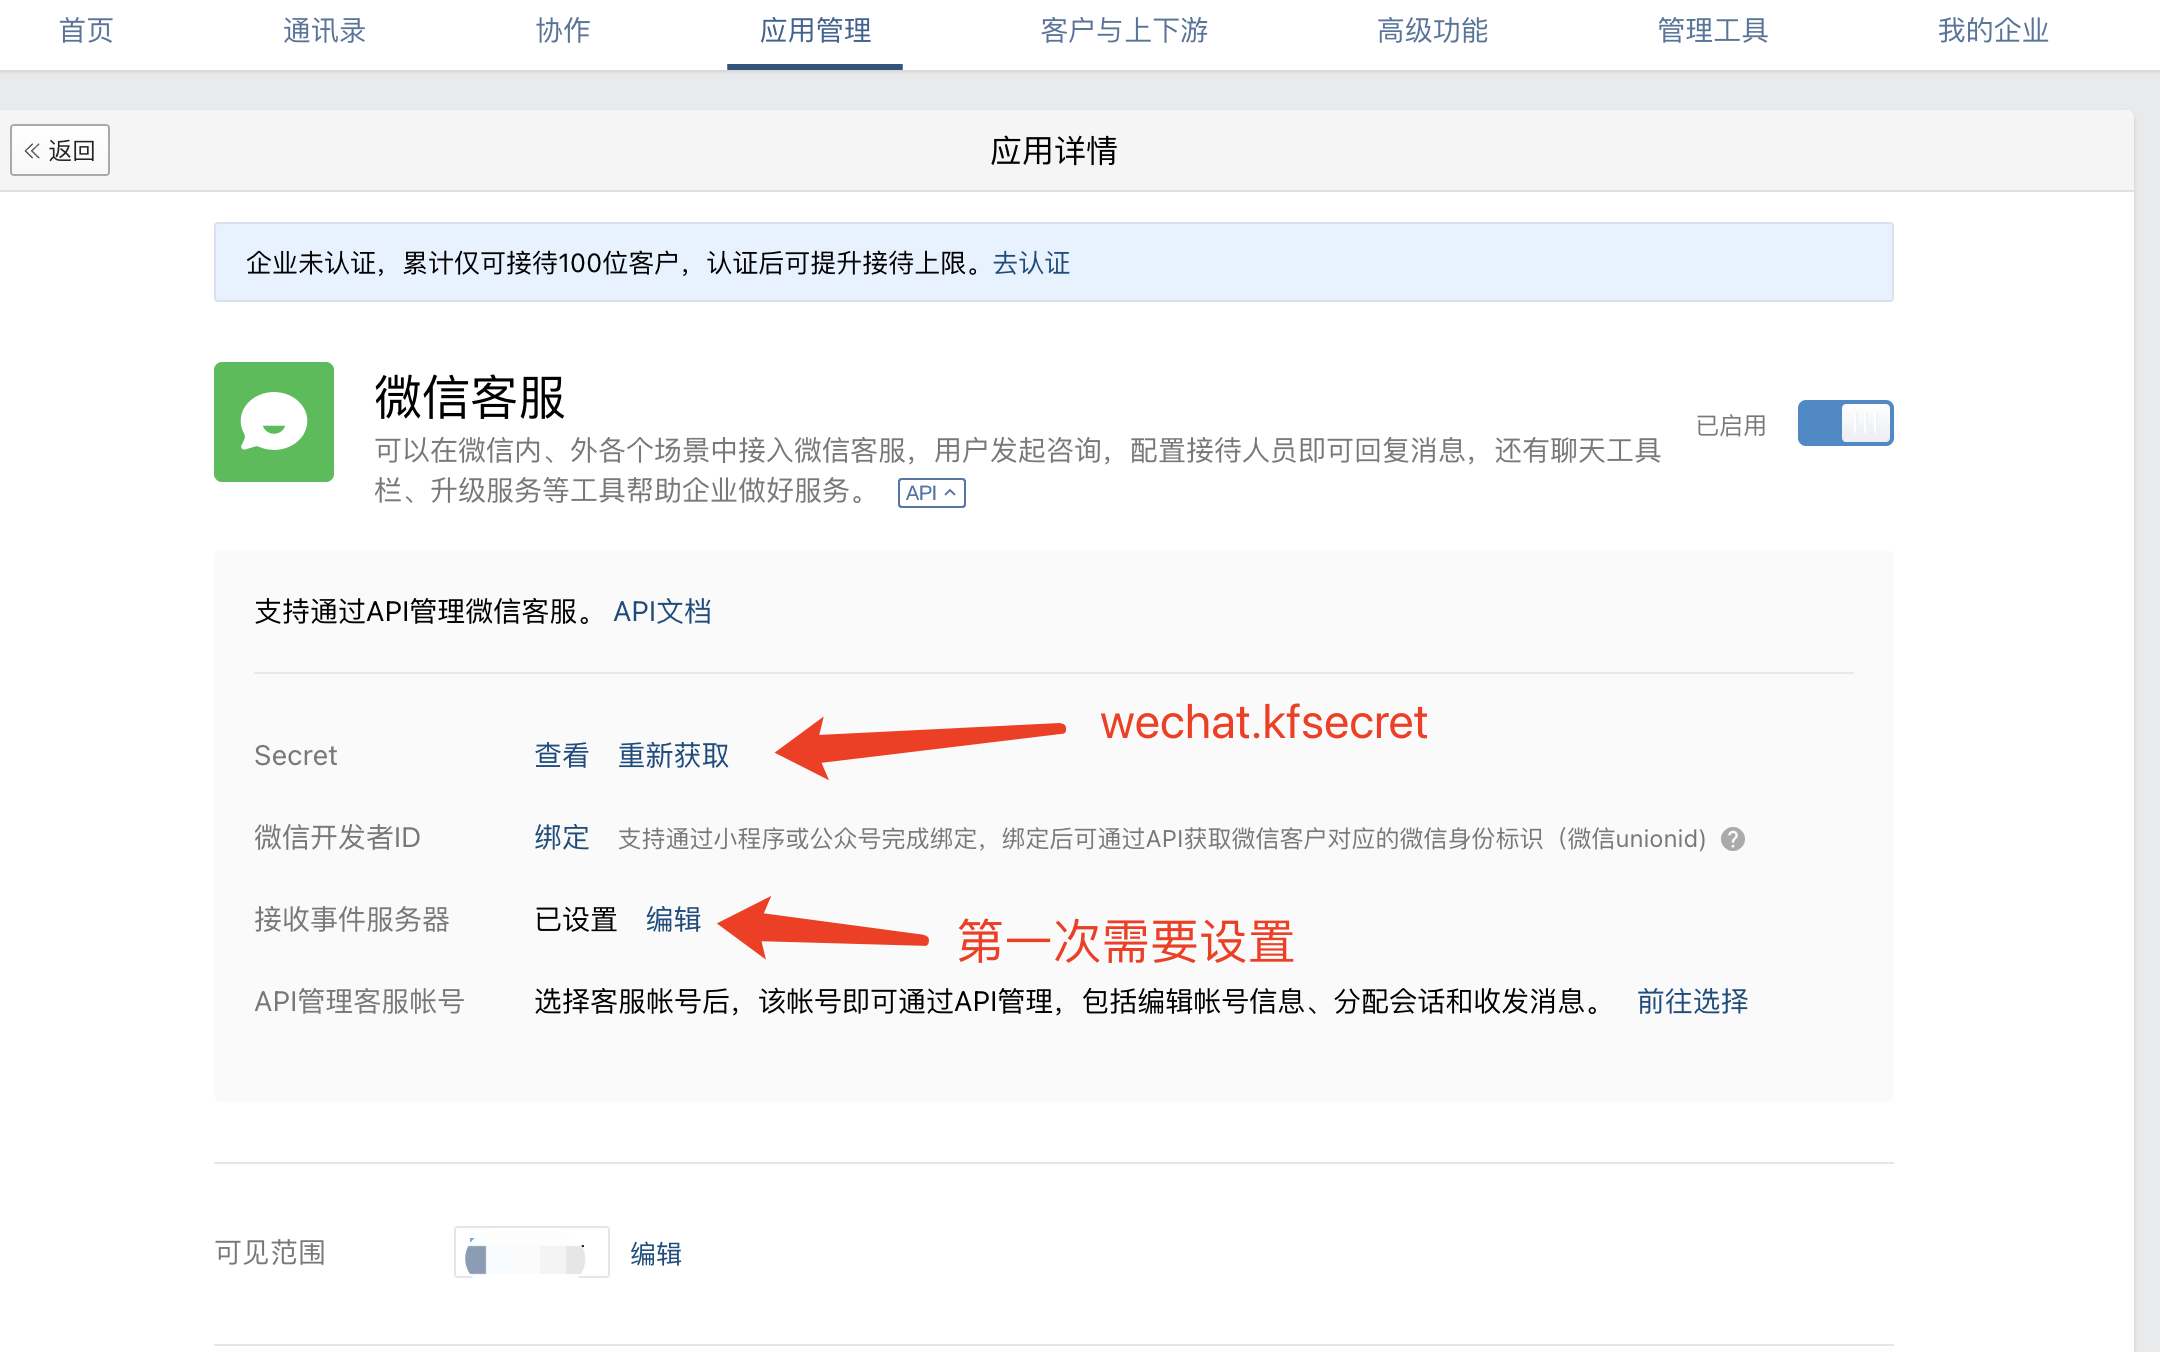Toggle the 已启用 enabled switch
This screenshot has width=2160, height=1352.
click(1844, 423)
